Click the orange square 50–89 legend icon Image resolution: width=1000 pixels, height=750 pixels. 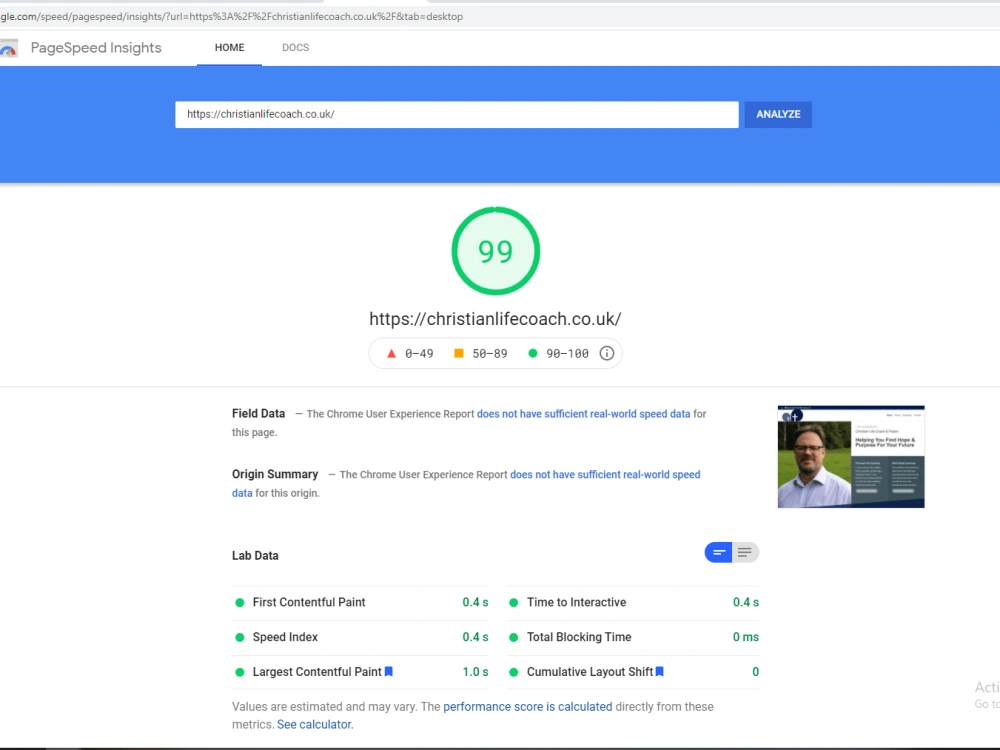click(459, 353)
